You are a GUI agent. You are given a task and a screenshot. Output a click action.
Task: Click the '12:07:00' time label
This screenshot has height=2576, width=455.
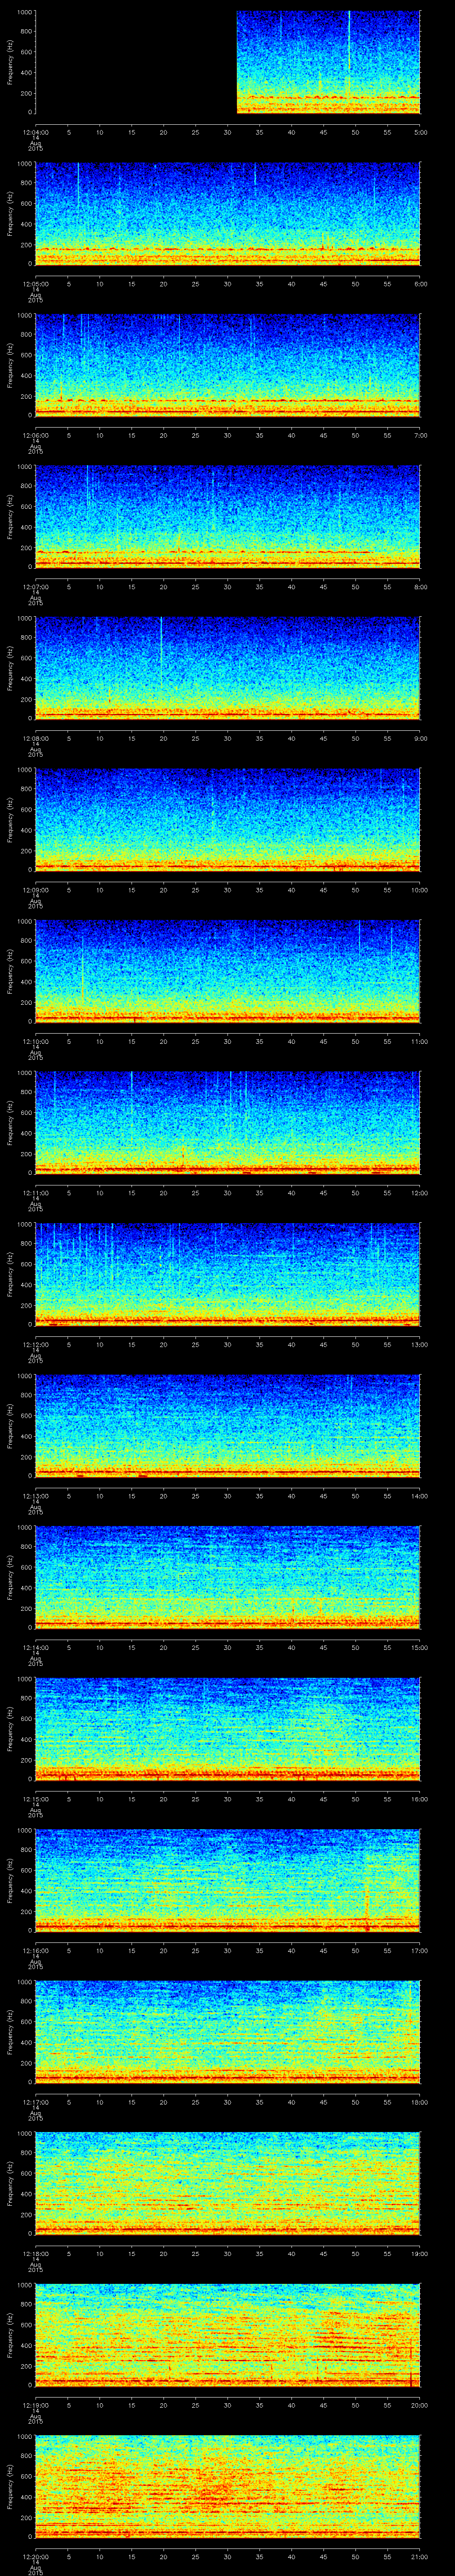35,587
